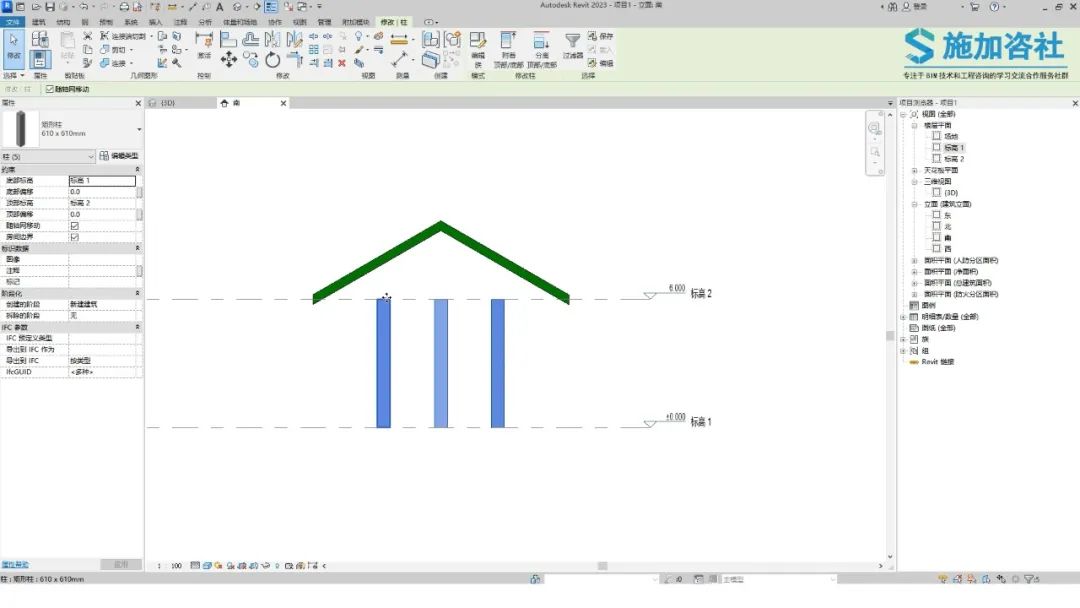Screen dimensions: 1080x608
Task: Click the Edit Family (编辑族) icon
Action: coord(477,50)
